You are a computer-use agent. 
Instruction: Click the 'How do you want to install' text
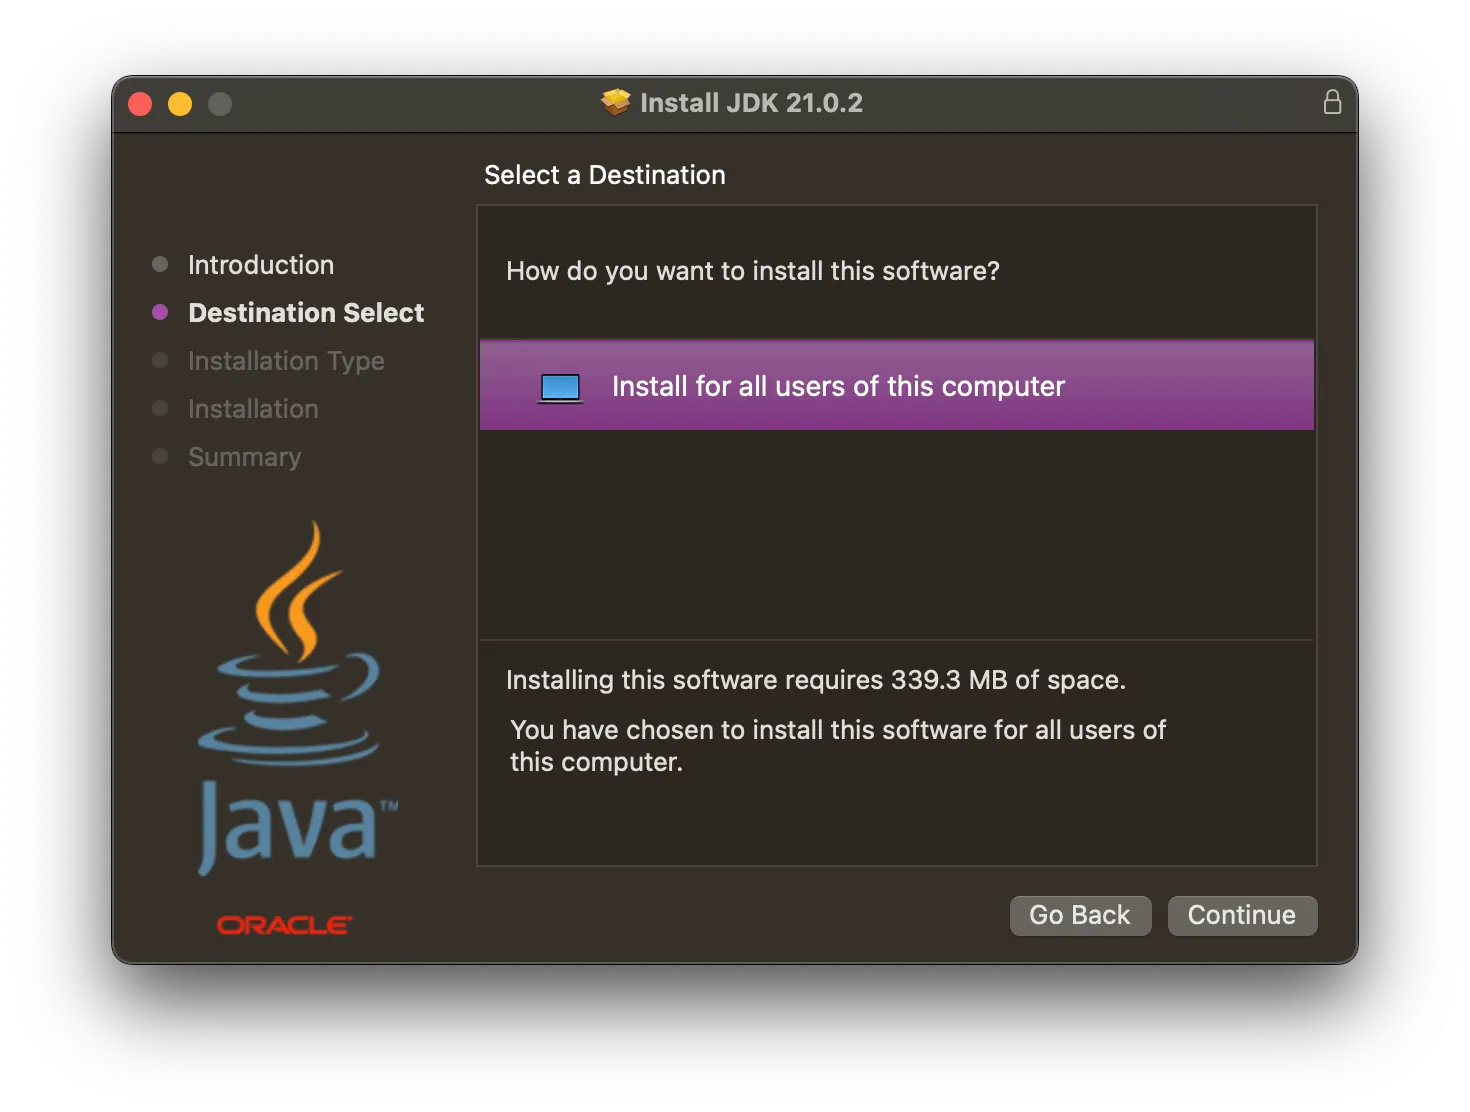pos(753,271)
